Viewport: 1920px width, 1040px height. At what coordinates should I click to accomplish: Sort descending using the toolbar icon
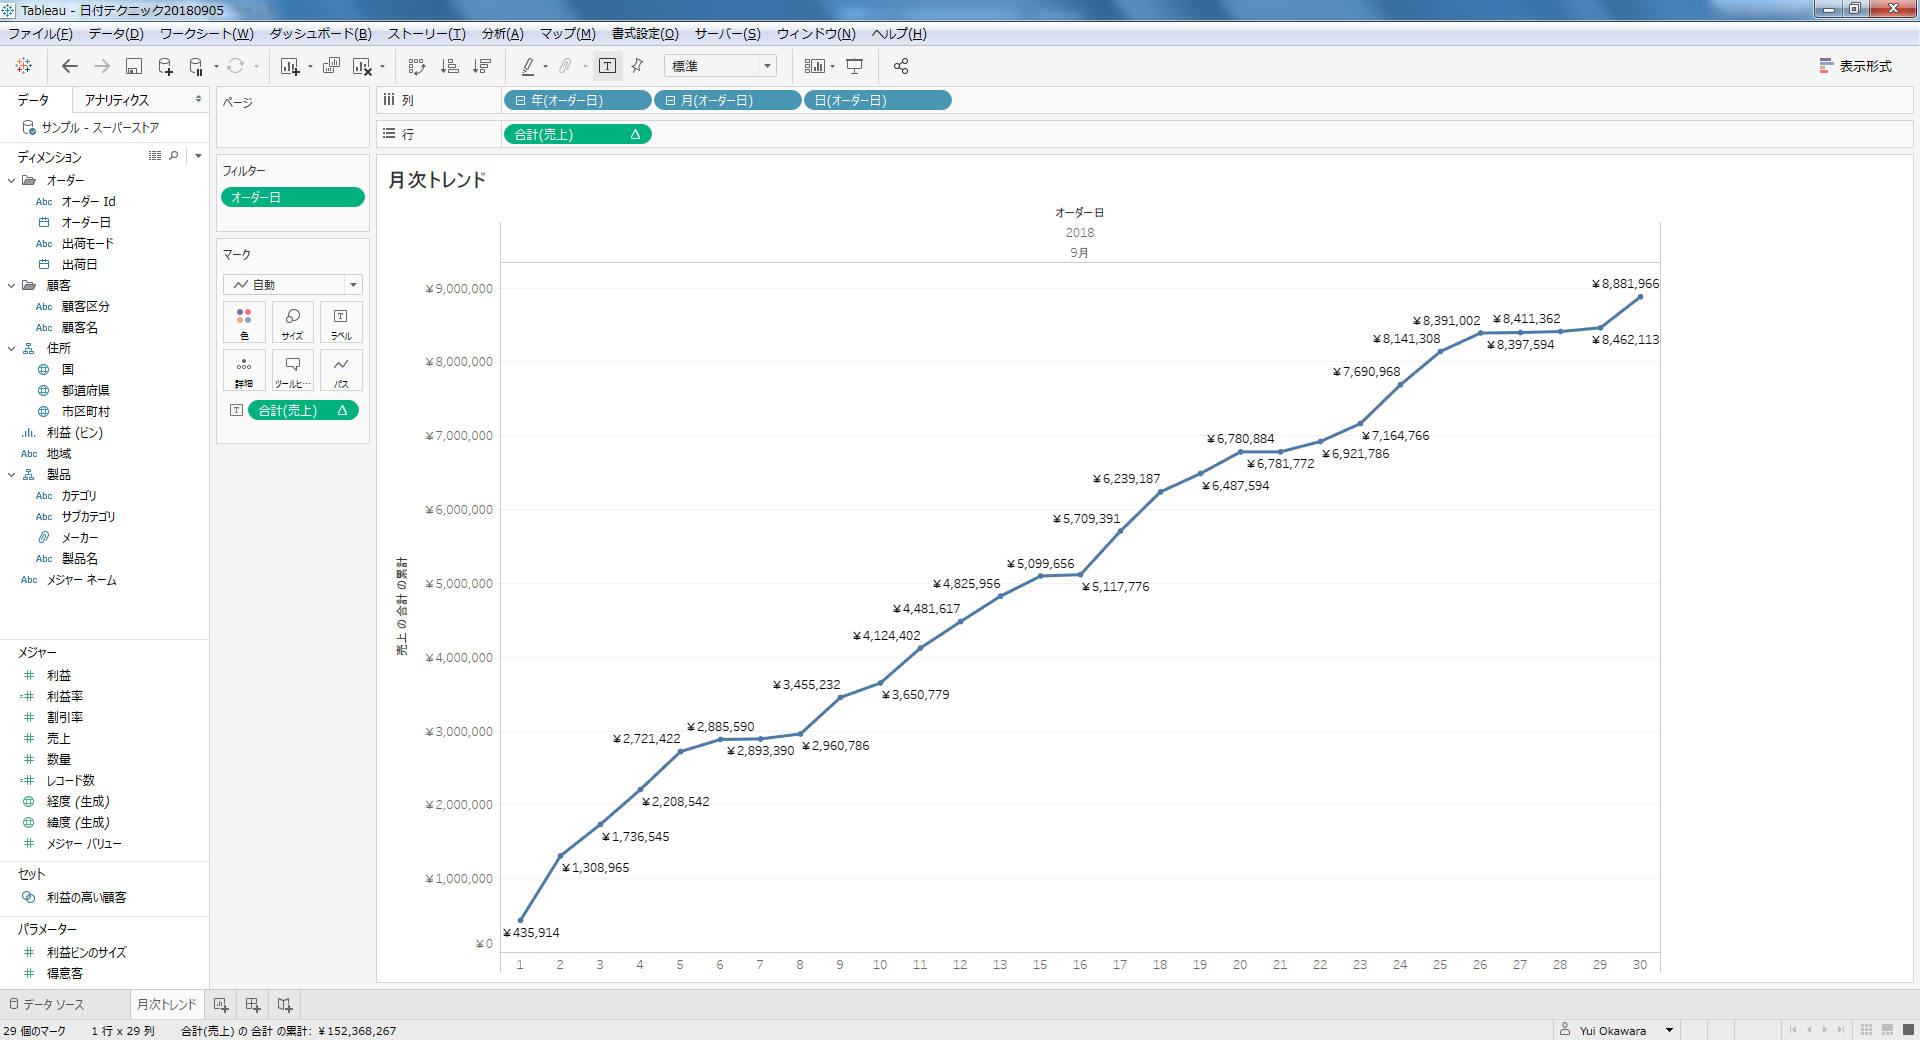pos(482,66)
